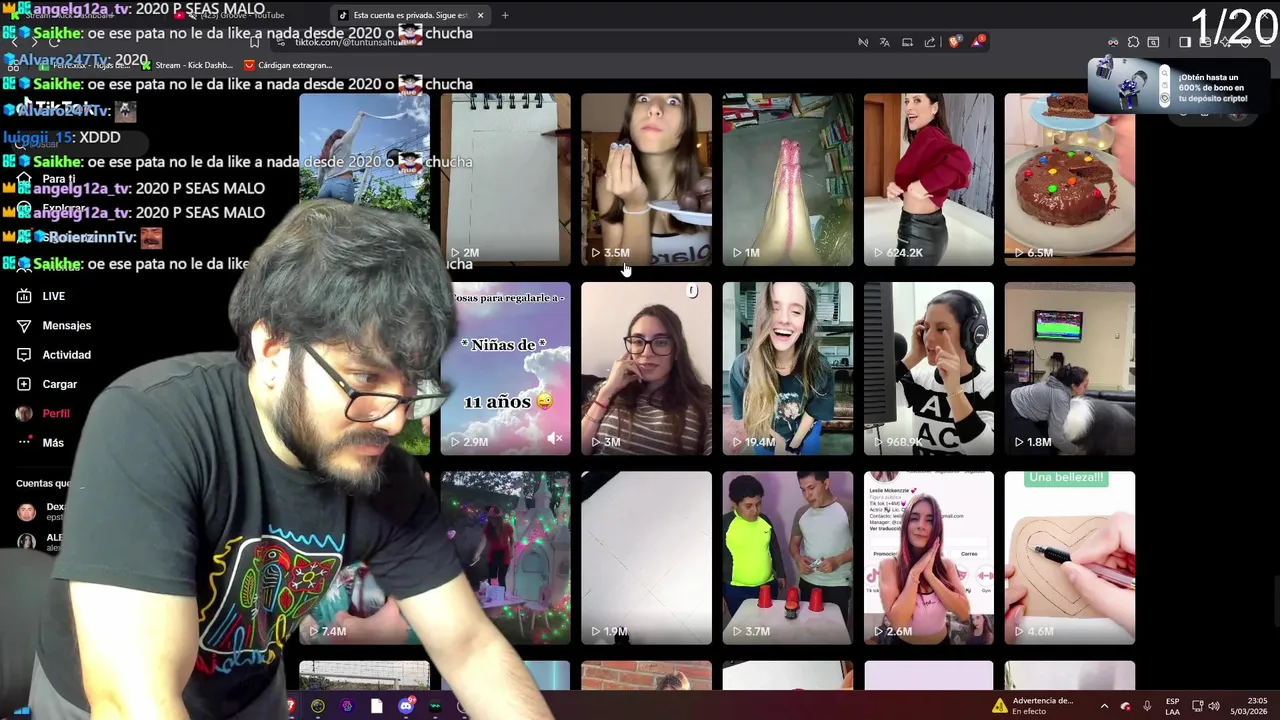This screenshot has height=720, width=1280.
Task: Open the 1M views pink hands video
Action: [788, 179]
